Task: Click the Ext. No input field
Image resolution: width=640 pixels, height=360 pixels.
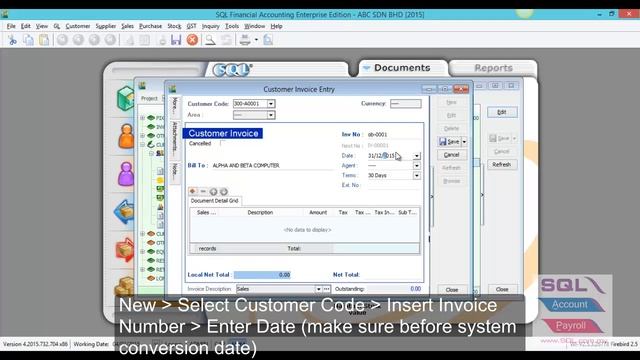Action: pyautogui.click(x=393, y=185)
